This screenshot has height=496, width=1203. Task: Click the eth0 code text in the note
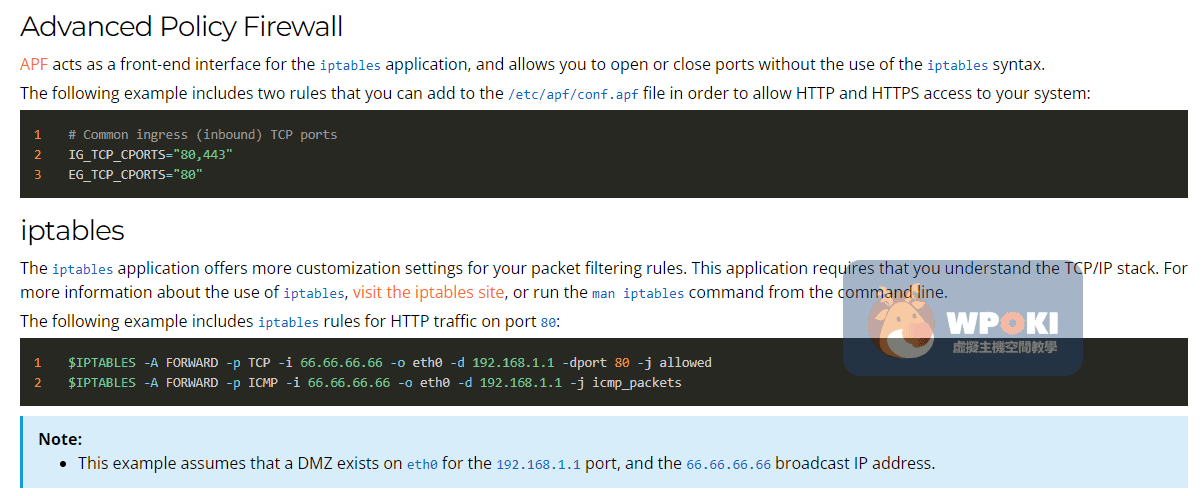coord(422,465)
